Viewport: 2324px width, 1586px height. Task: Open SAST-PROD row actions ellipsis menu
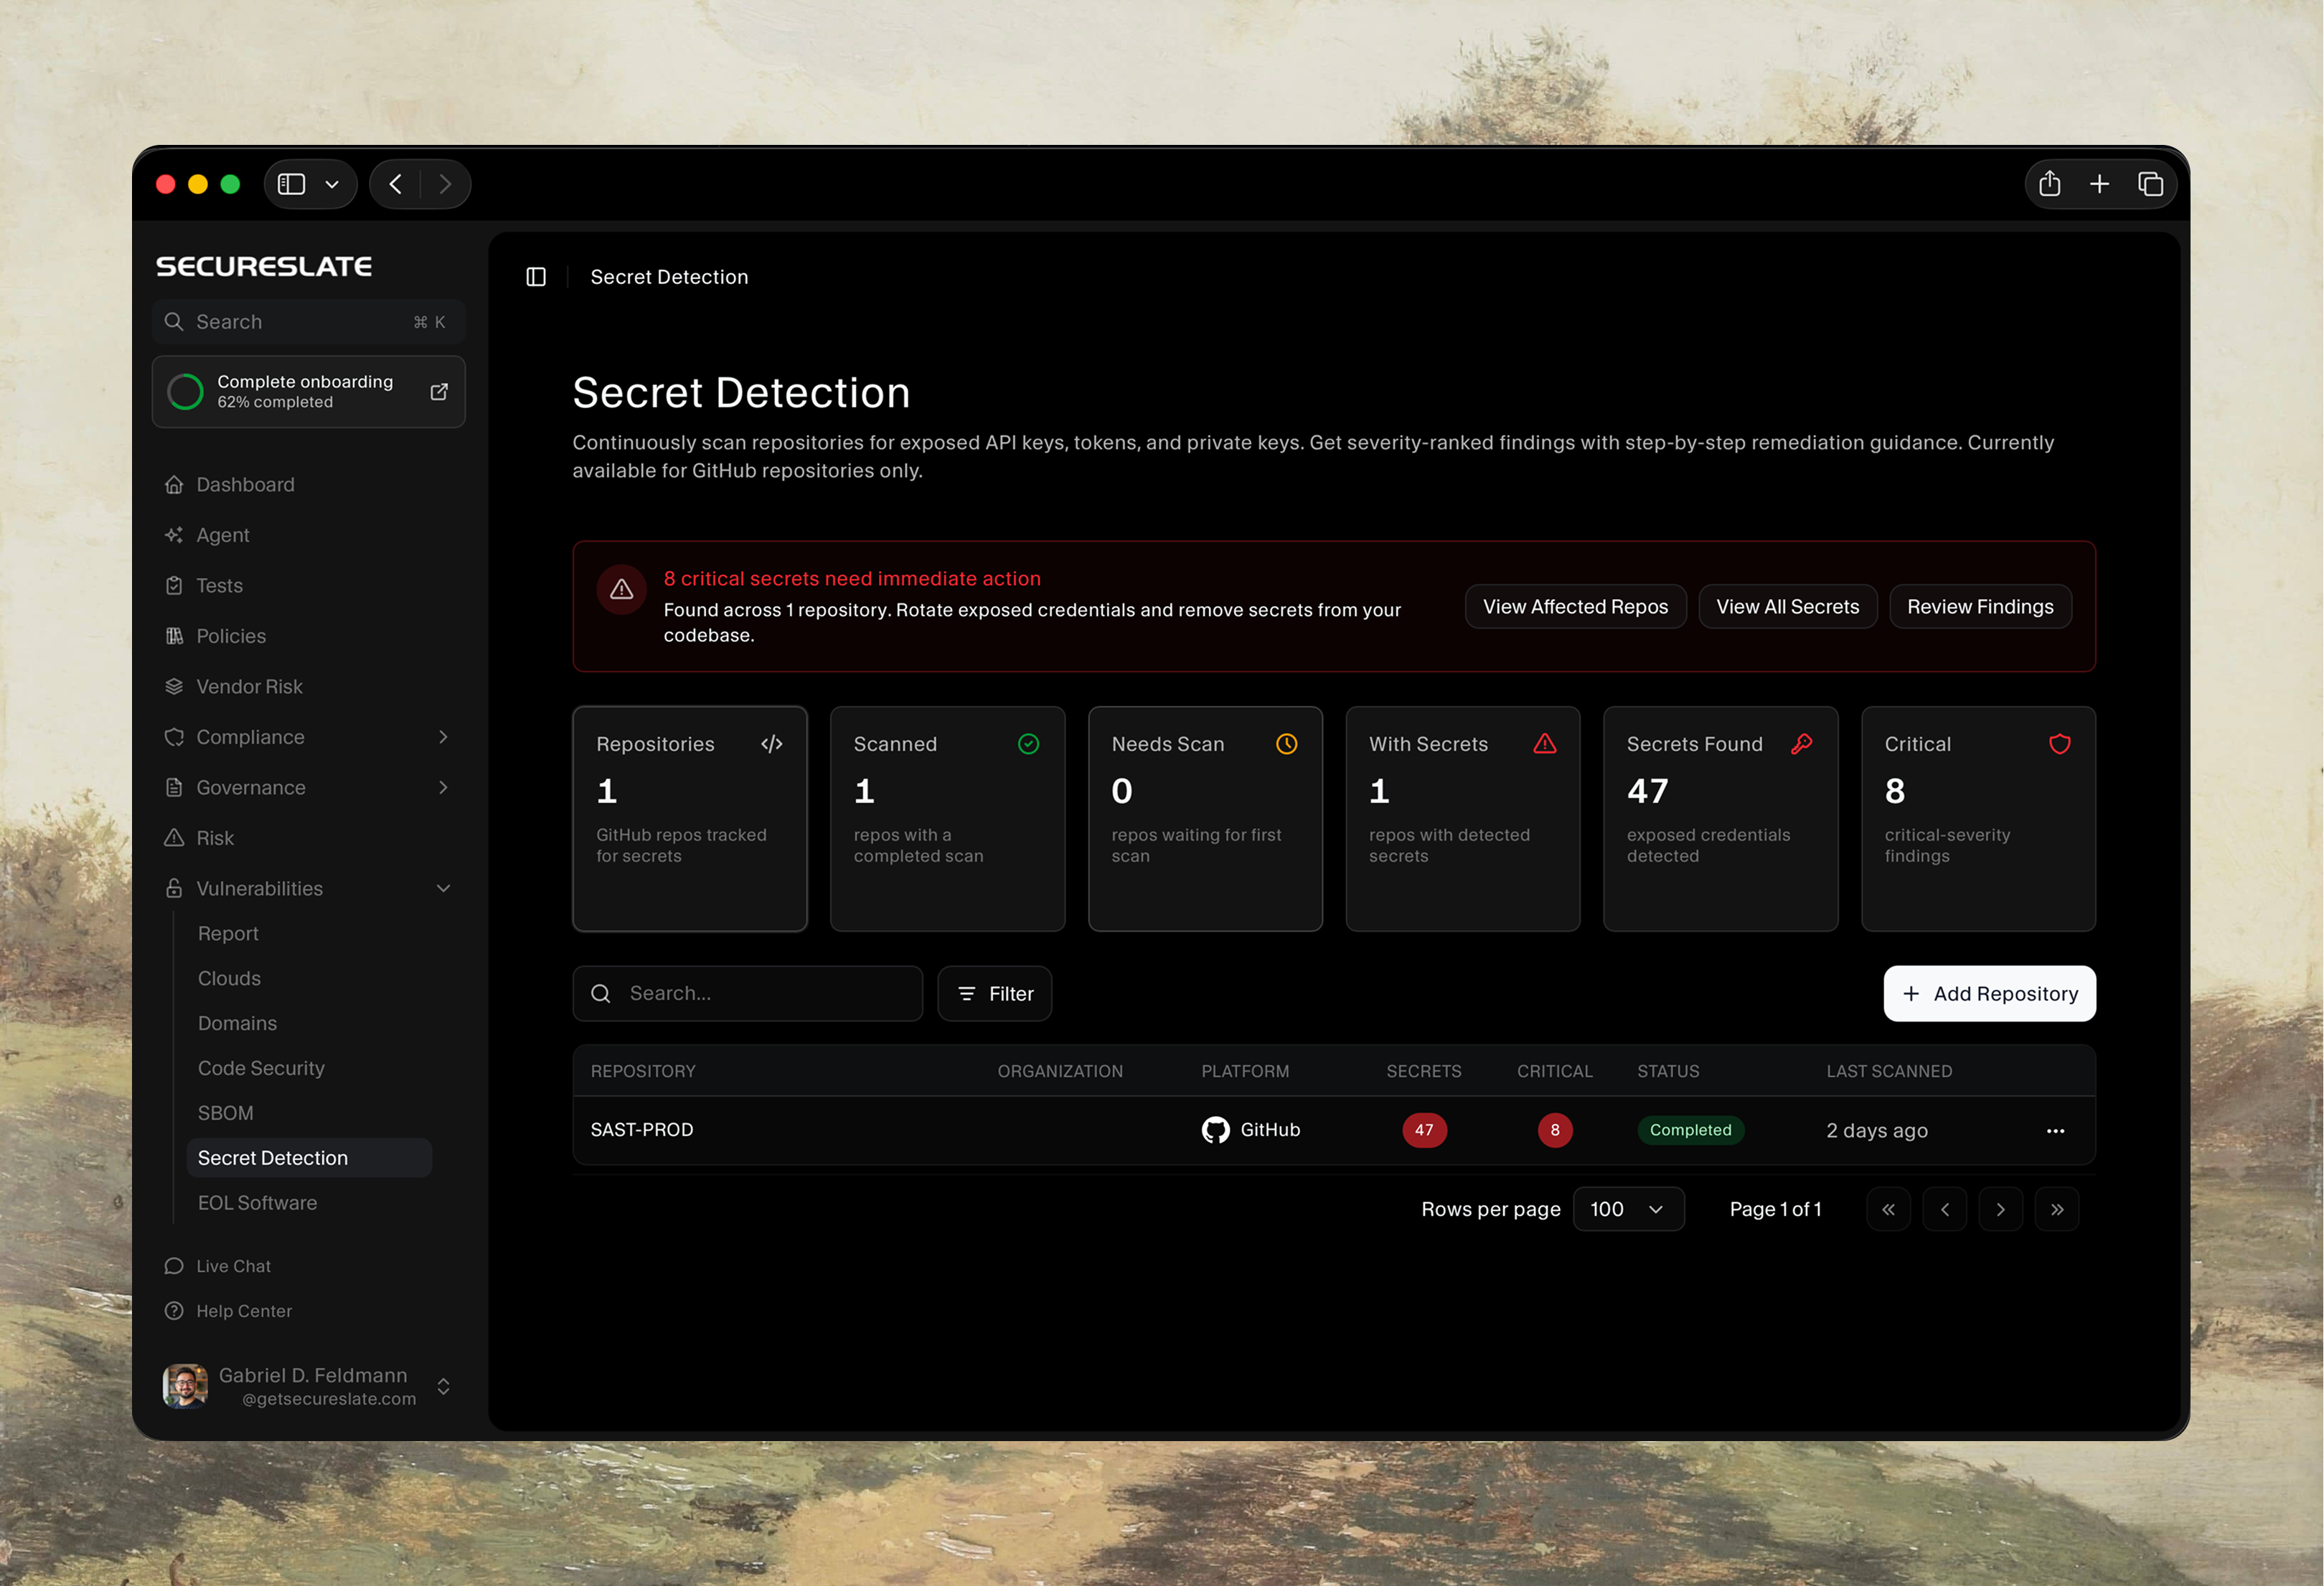pos(2054,1131)
